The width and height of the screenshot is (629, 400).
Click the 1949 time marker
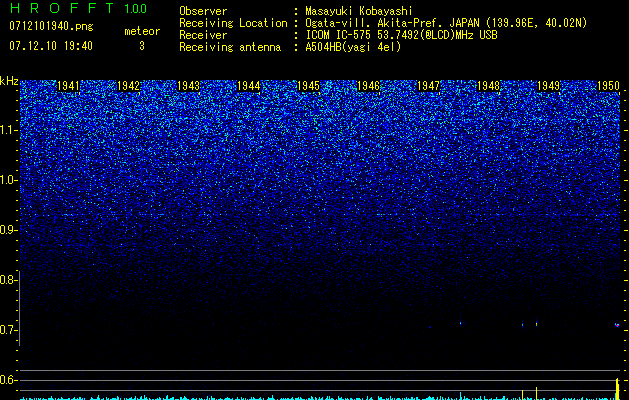pos(548,86)
